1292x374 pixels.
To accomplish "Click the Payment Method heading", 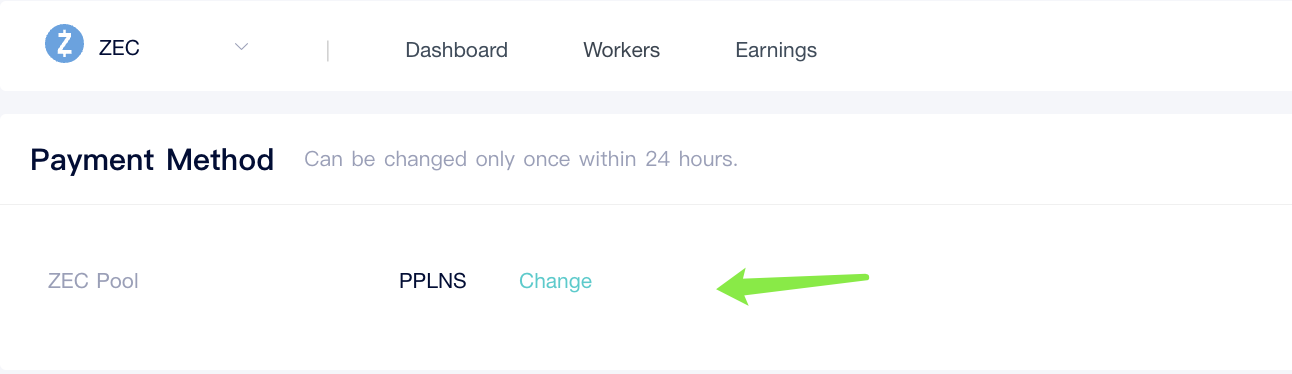I will tap(152, 160).
